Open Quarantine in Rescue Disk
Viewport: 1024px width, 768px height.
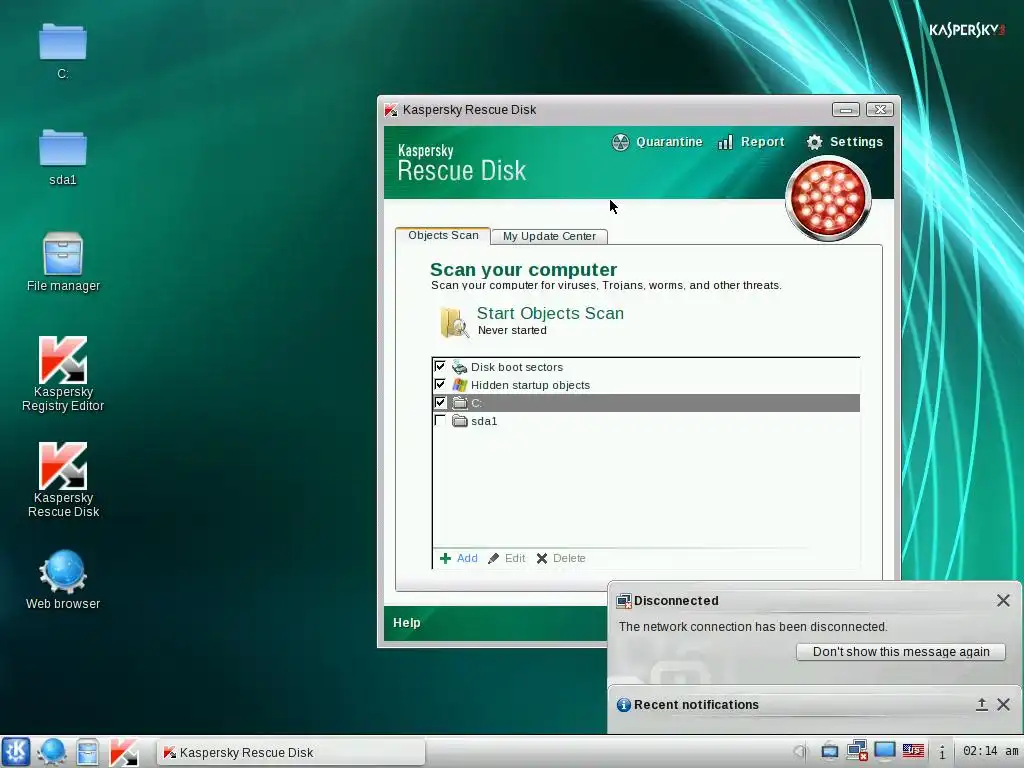[658, 142]
